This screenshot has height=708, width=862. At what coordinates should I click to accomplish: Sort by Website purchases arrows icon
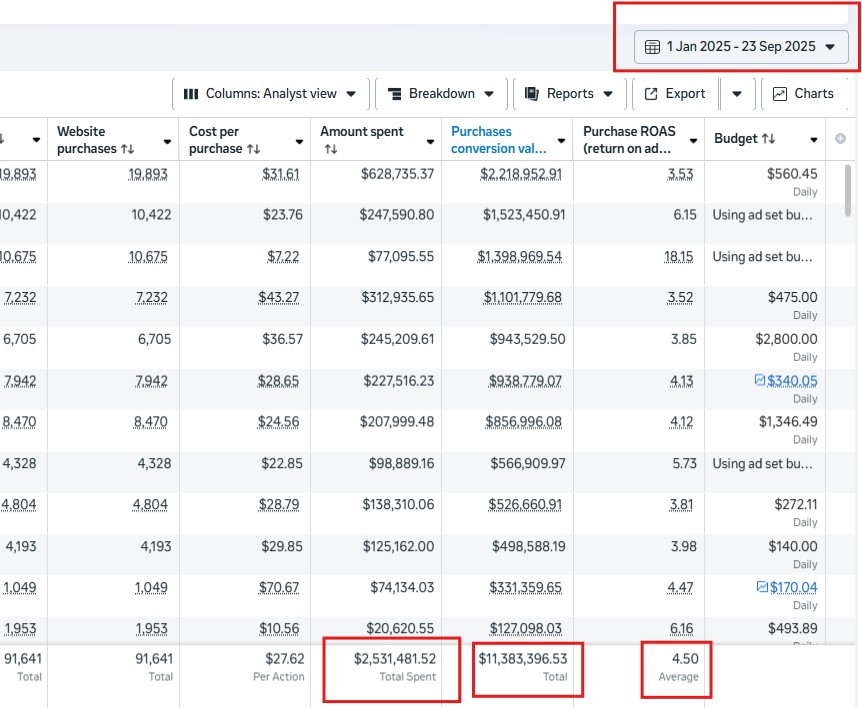128,149
